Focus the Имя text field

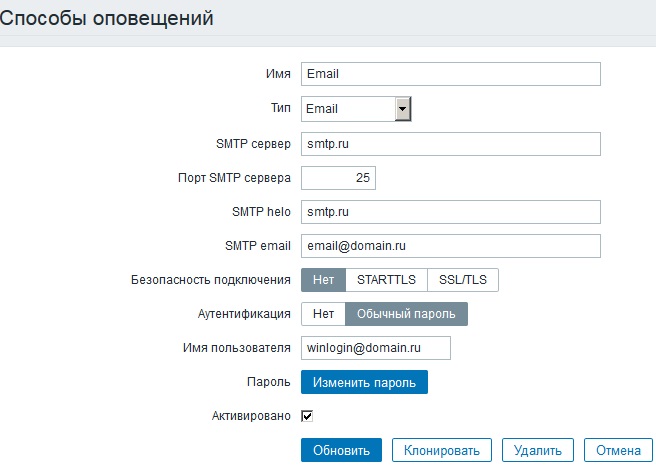[x=450, y=74]
